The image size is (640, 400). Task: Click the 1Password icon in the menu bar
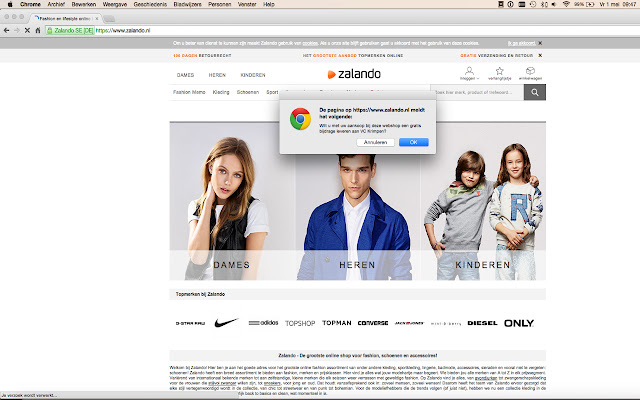[511, 4]
